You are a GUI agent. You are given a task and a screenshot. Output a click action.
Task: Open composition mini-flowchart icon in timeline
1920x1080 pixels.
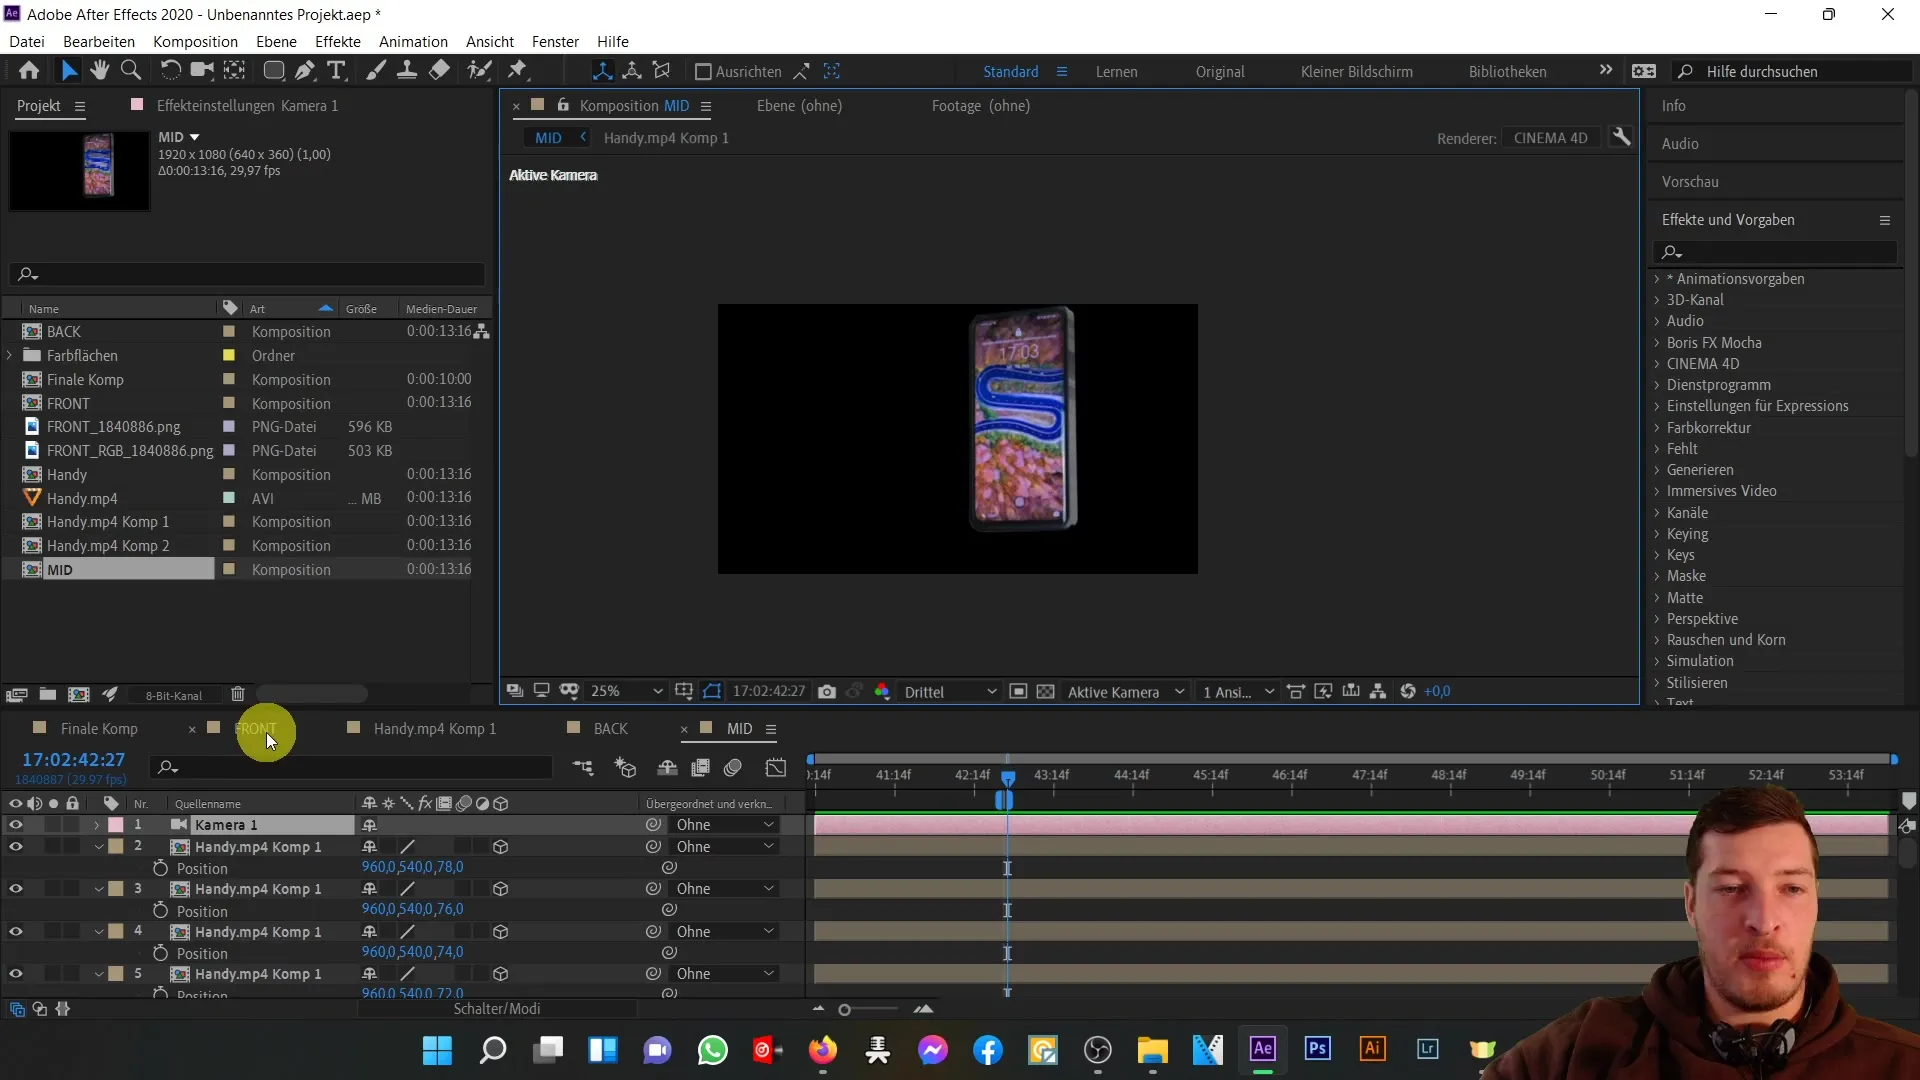tap(583, 768)
